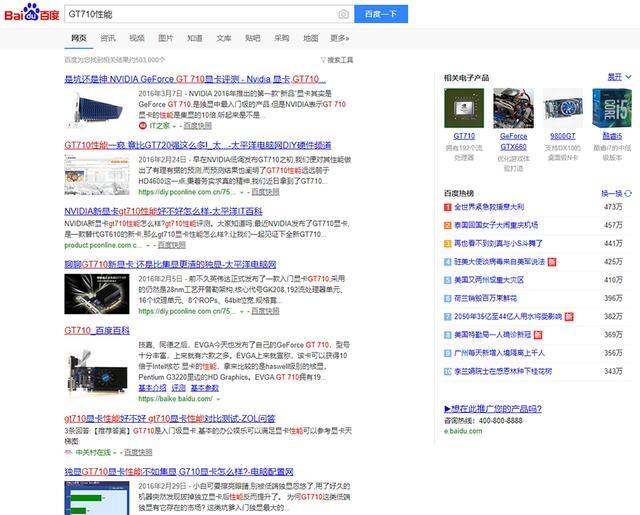Click the benchmark webpage thumbnail of second result
Viewport: 640px width, 515px height.
coord(97,175)
